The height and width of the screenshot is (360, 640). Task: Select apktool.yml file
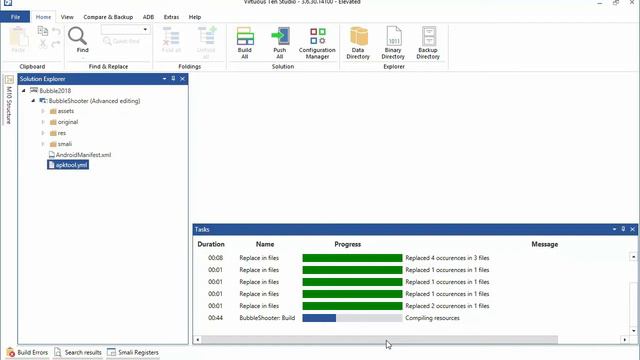coord(68,165)
